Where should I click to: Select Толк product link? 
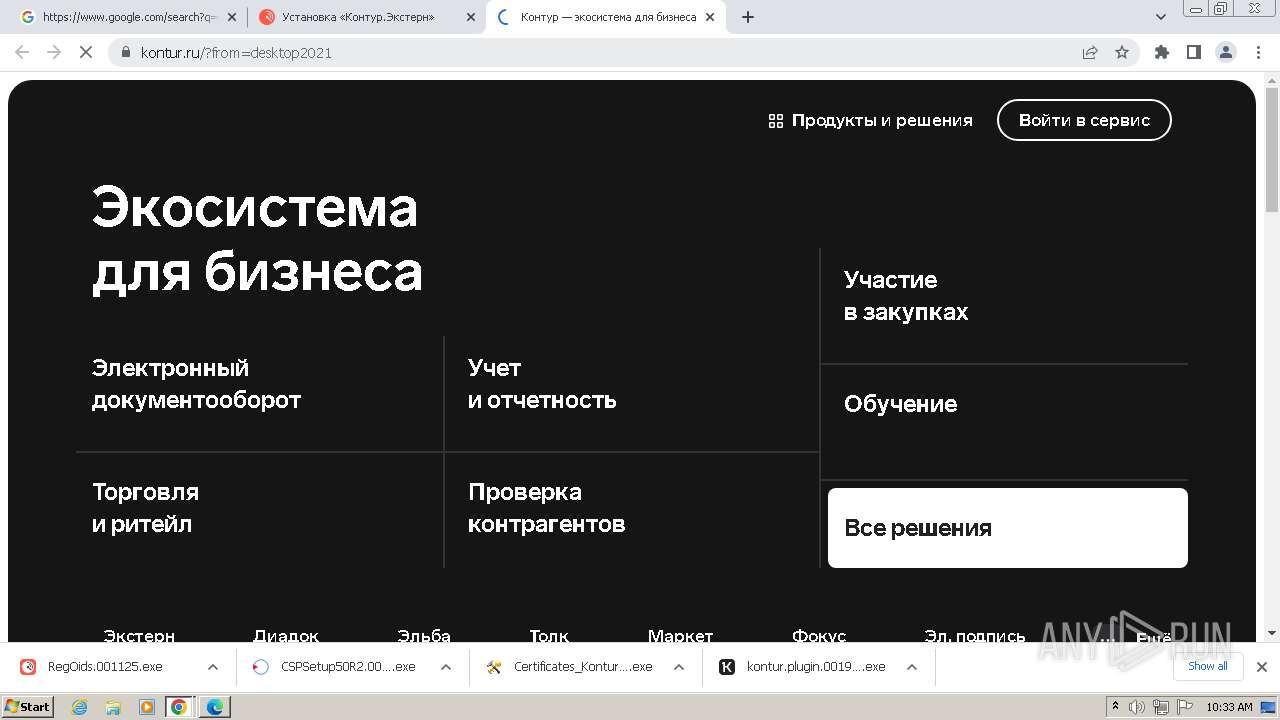549,635
